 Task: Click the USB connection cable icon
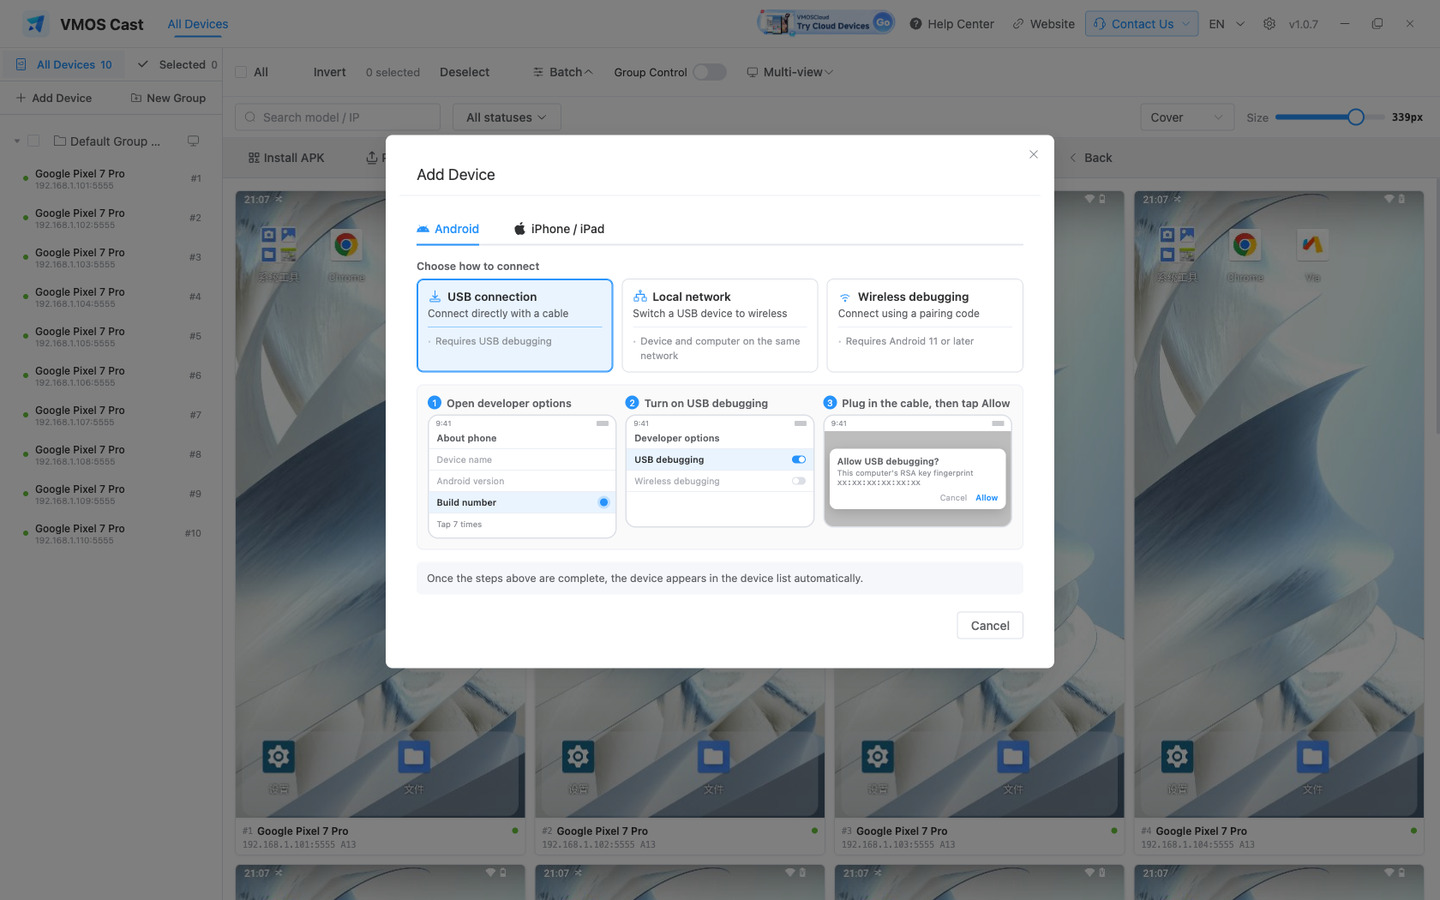point(435,297)
